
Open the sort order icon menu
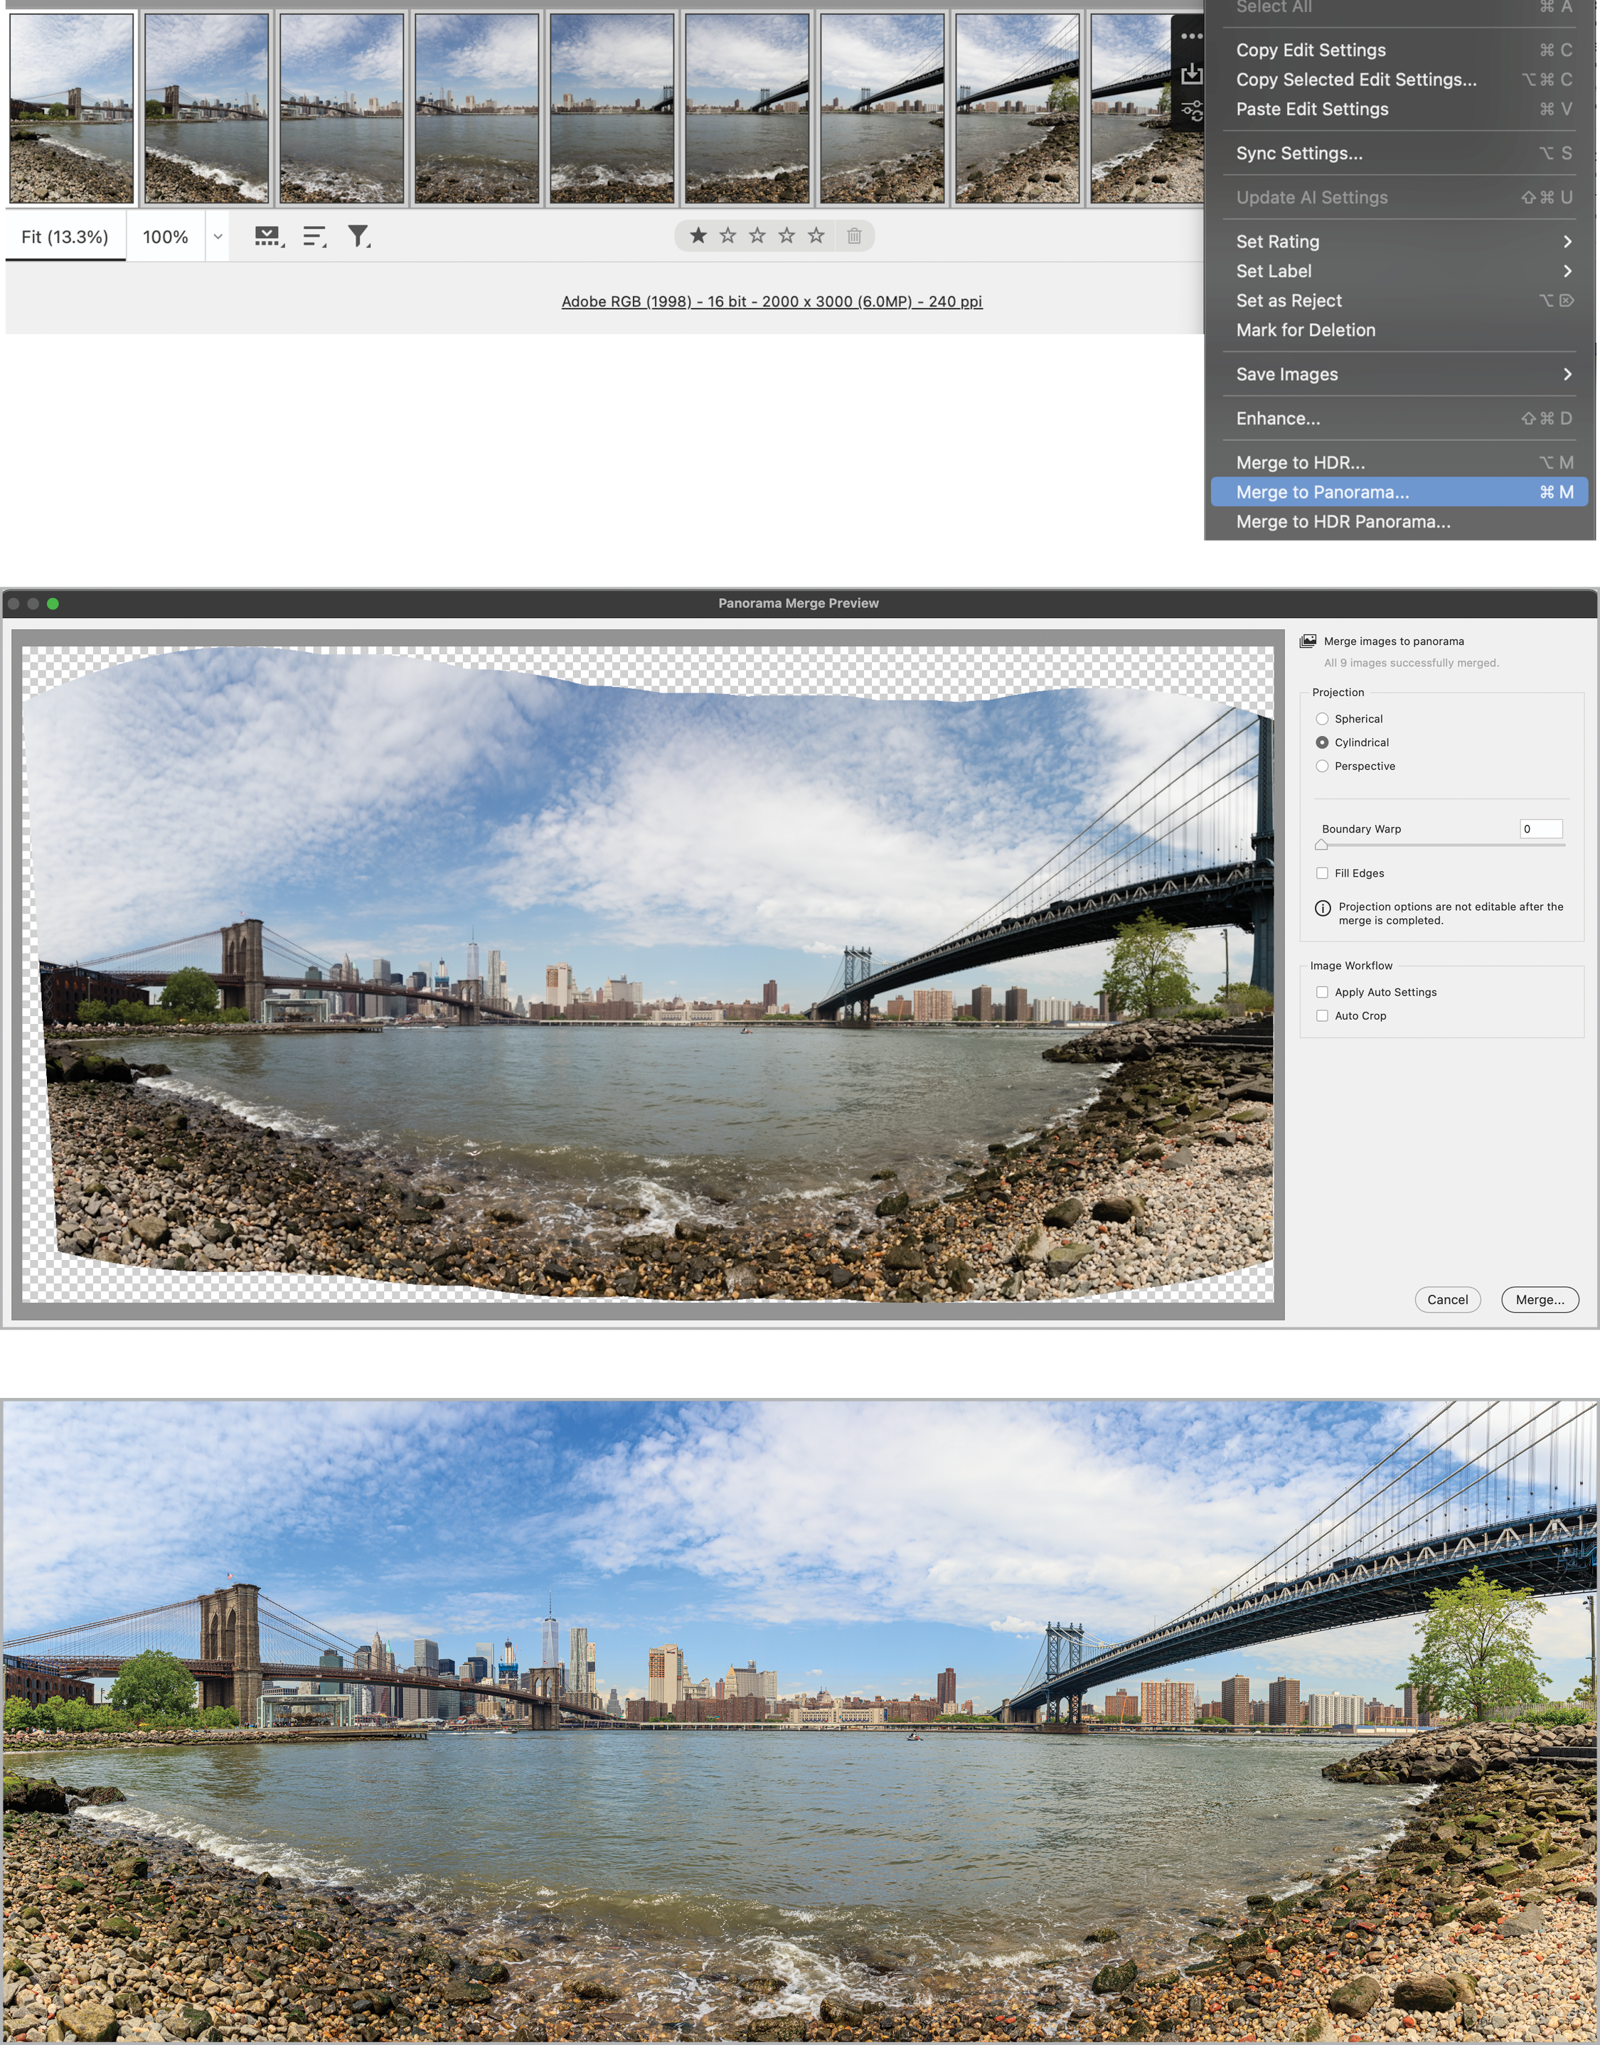(314, 236)
